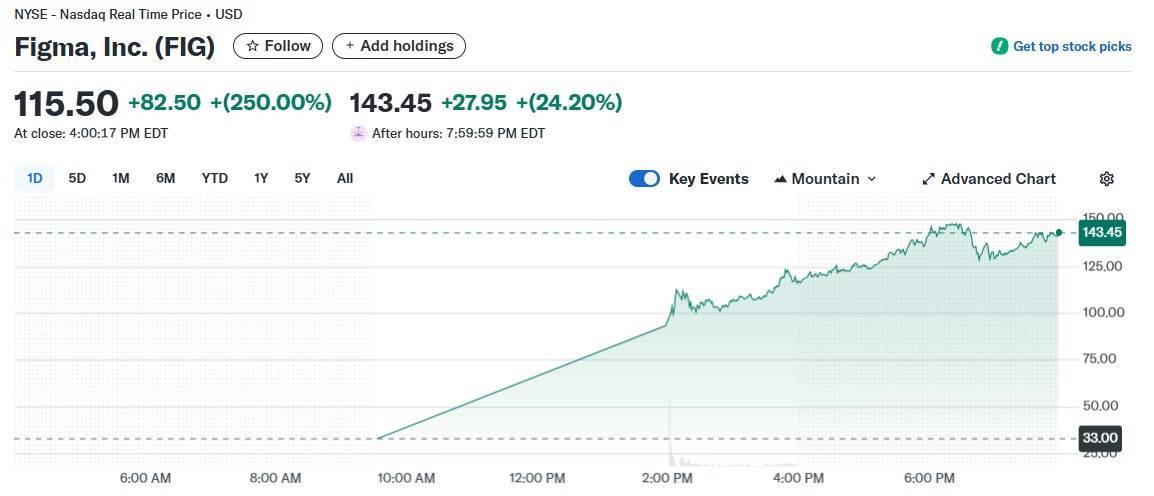1154x496 pixels.
Task: Click the plus icon in Add holdings
Action: click(350, 46)
